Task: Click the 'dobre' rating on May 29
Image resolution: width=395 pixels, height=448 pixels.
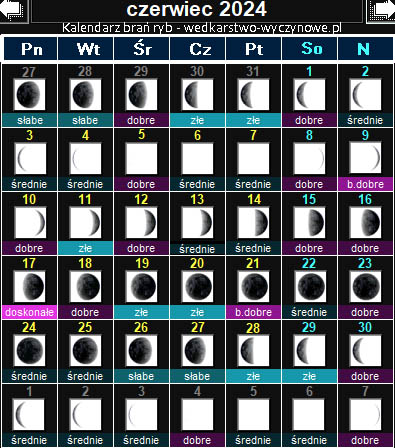Action: point(141,120)
